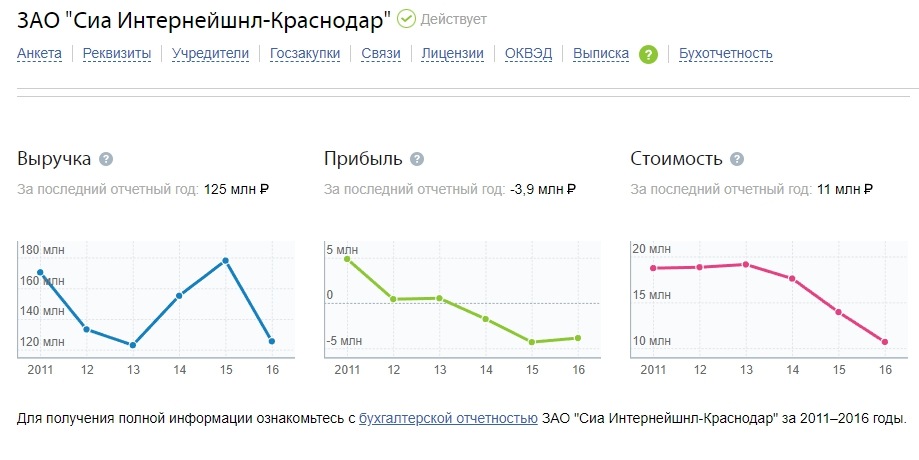919x460 pixels.
Task: Select the 2015 peak point on revenue chart
Action: coord(226,261)
